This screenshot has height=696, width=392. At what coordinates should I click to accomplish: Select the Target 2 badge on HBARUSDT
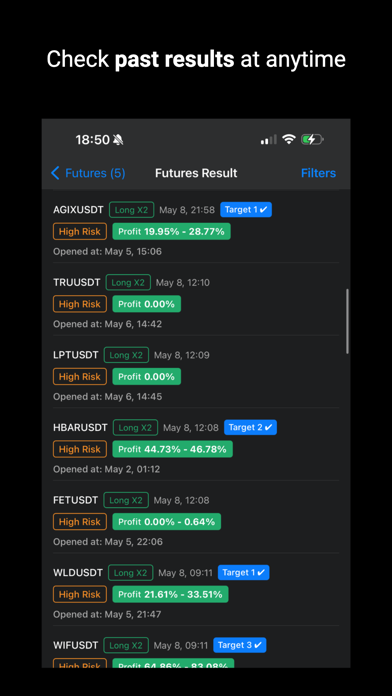click(x=250, y=427)
